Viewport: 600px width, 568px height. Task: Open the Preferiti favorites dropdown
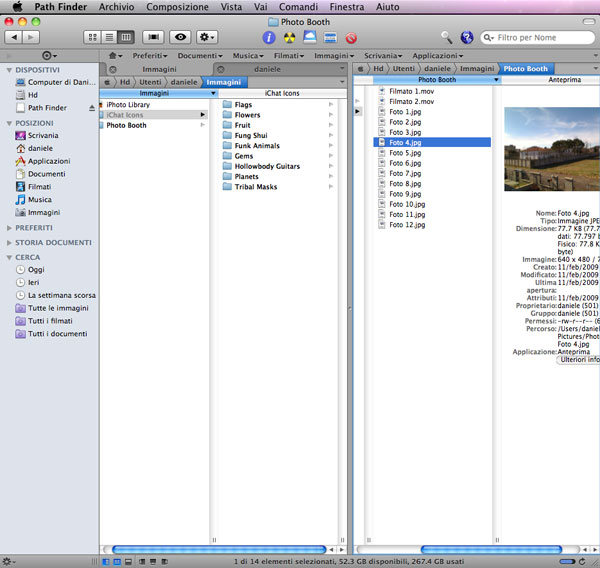point(151,56)
